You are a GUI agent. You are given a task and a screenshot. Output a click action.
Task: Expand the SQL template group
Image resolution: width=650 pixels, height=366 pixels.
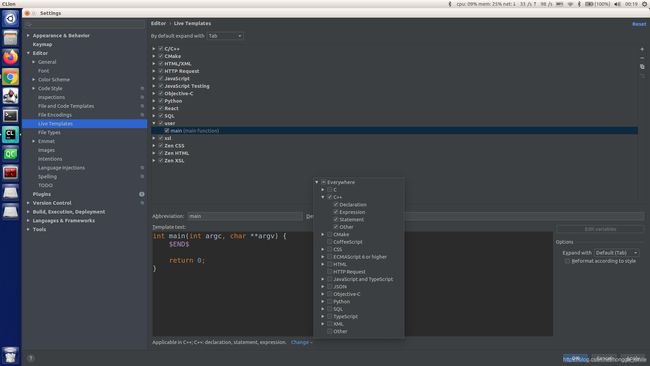click(154, 116)
